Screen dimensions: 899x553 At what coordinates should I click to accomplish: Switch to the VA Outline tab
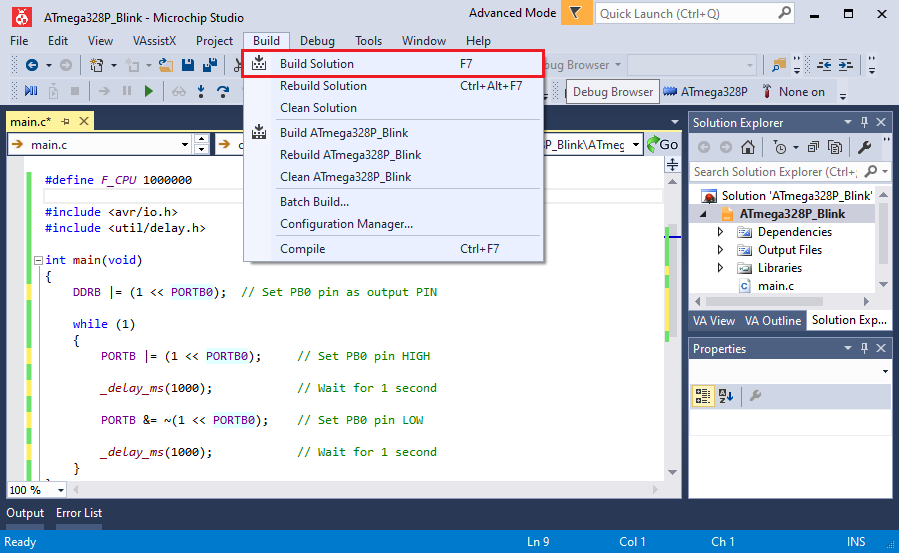pos(772,321)
